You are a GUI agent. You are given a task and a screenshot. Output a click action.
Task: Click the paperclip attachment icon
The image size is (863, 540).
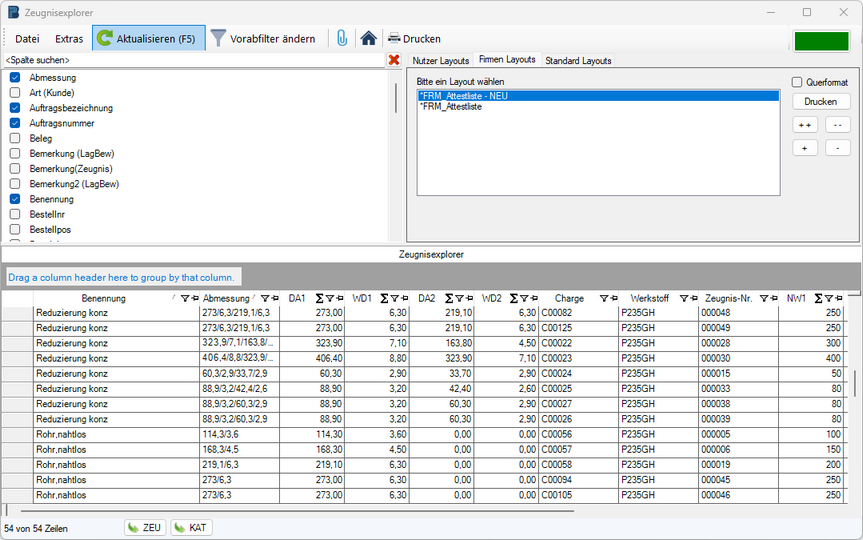click(341, 39)
